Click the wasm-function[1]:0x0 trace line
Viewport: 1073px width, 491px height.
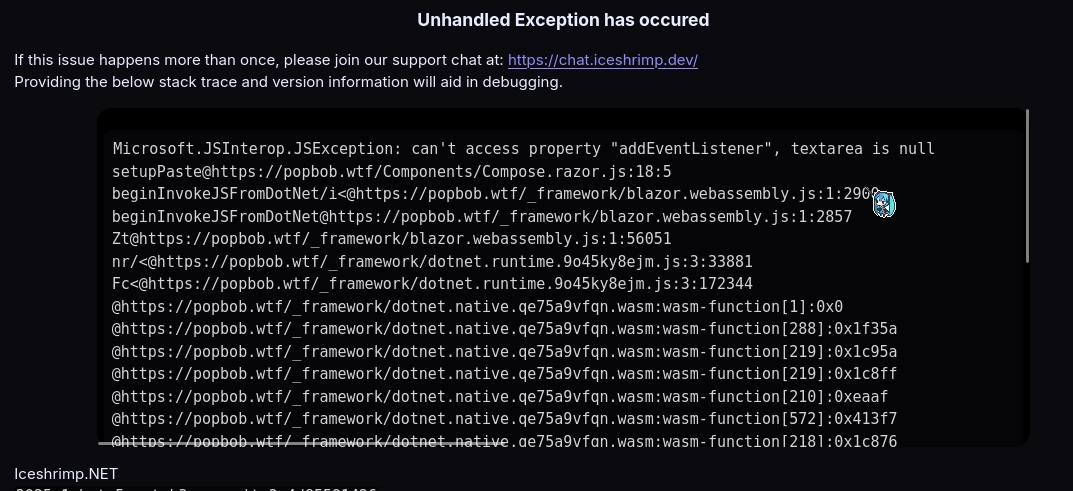click(477, 307)
